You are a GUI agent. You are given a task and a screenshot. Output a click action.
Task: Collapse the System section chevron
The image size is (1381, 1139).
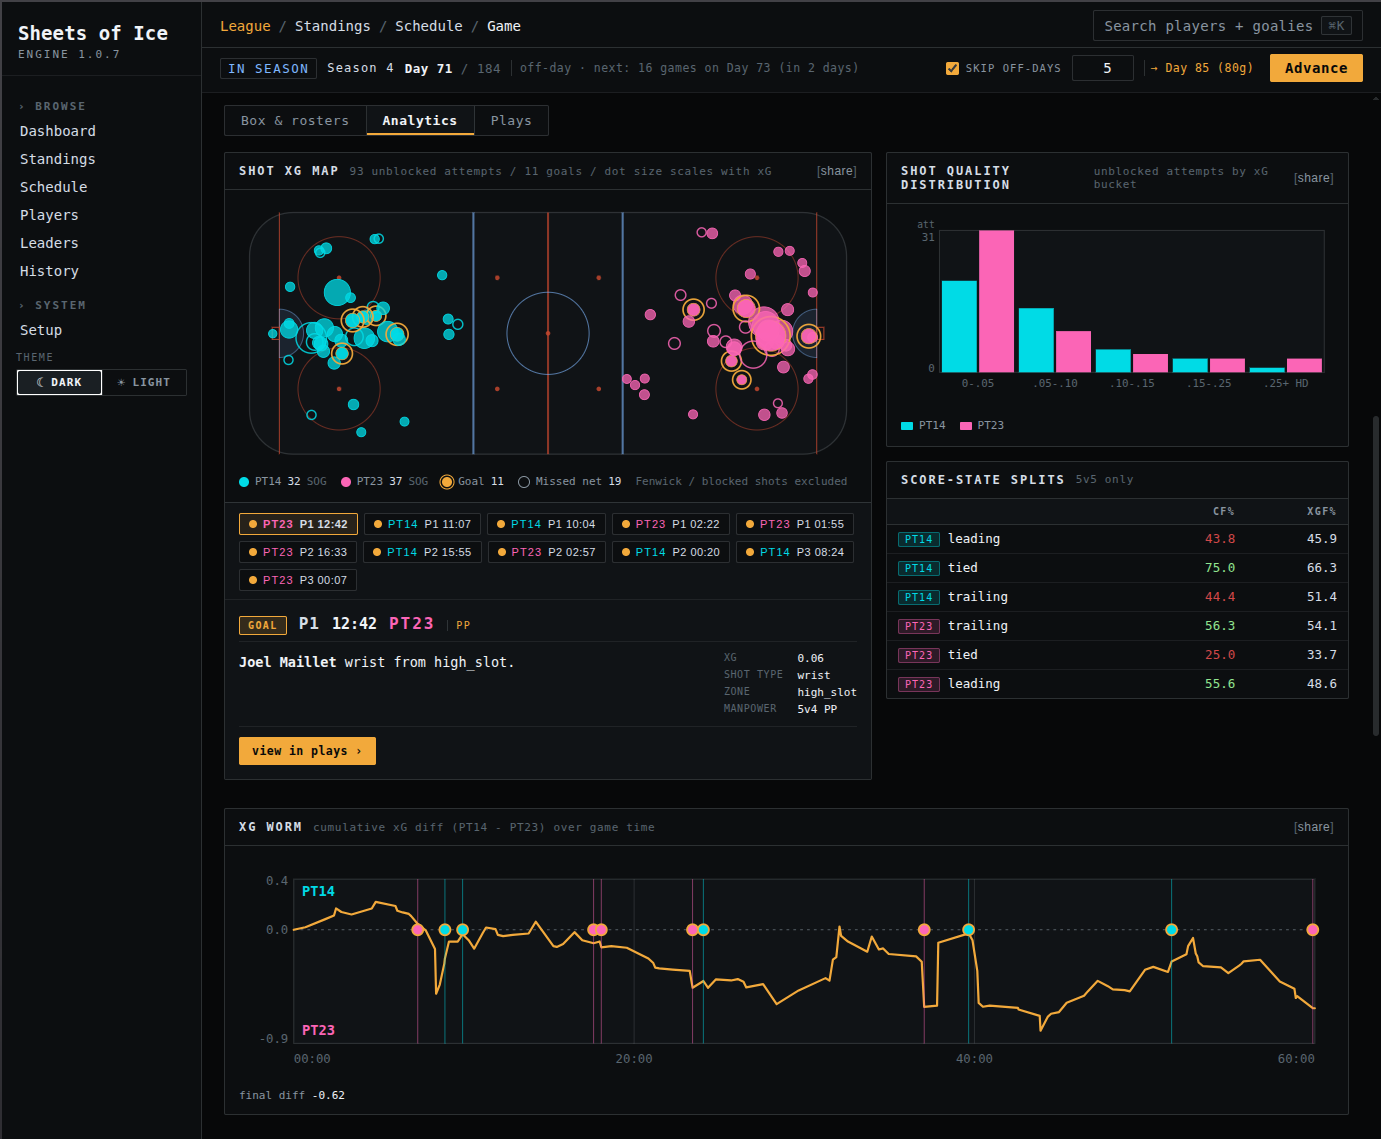[x=22, y=305]
